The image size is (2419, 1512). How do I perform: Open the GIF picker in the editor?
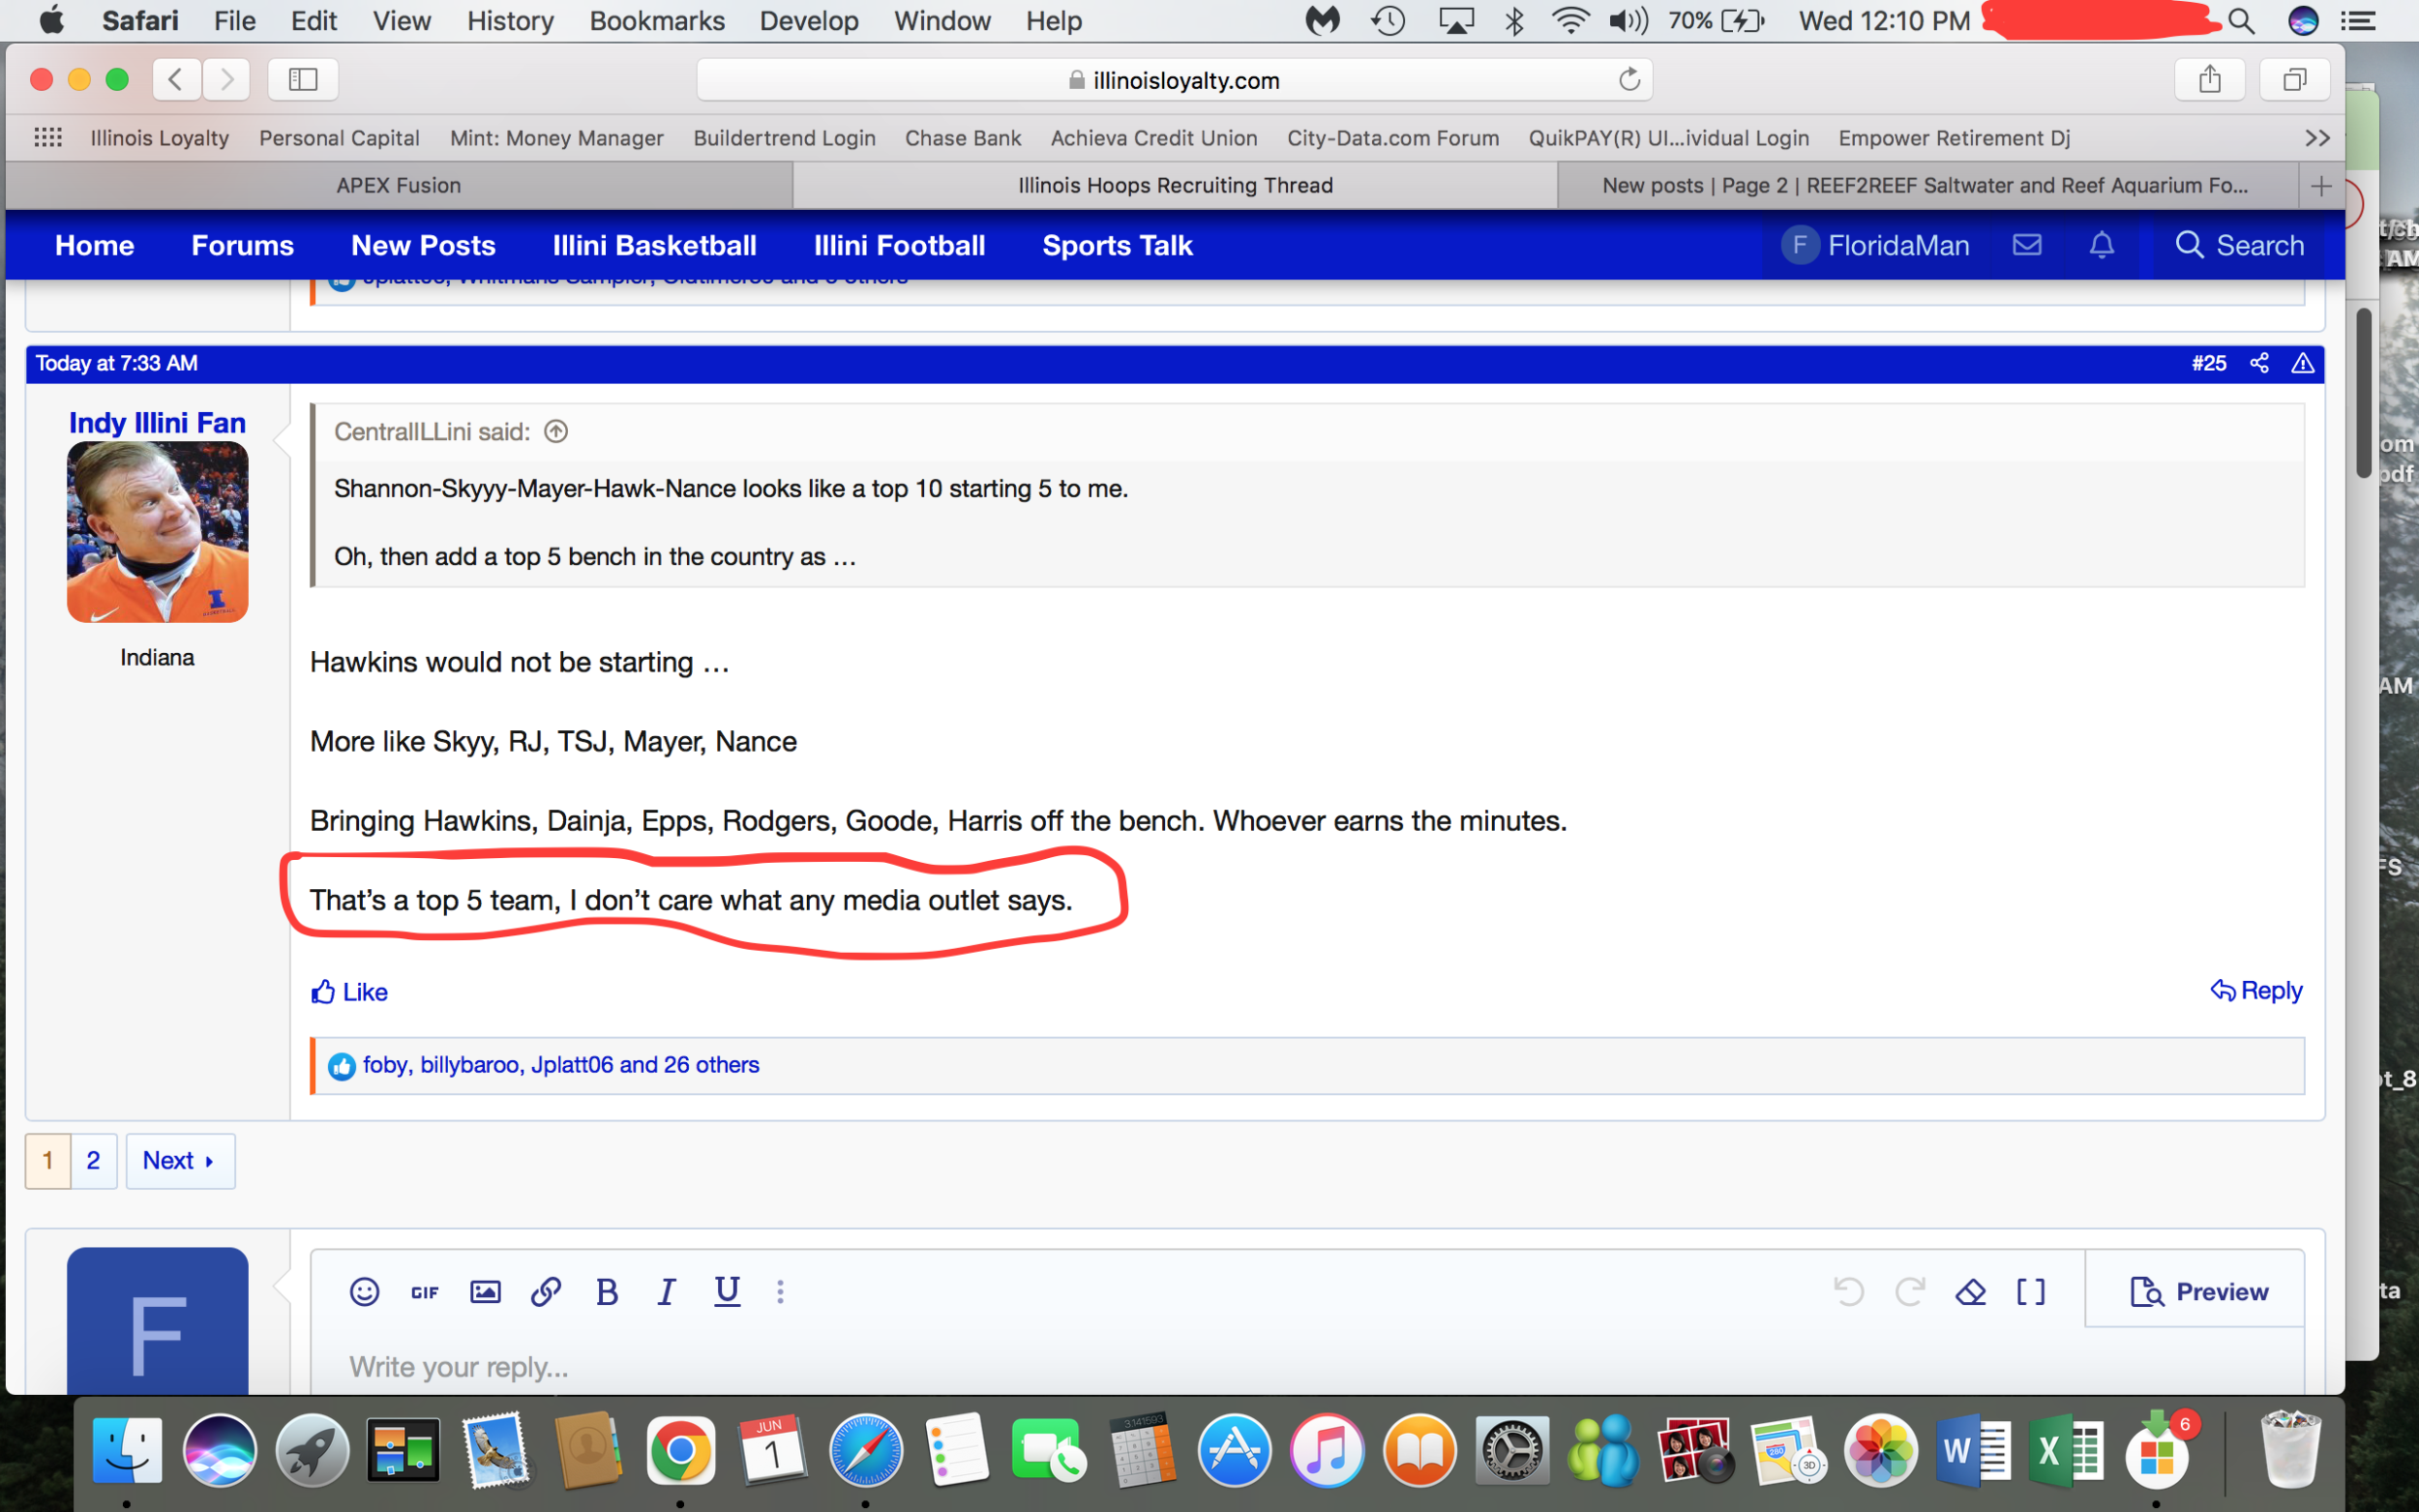coord(425,1292)
